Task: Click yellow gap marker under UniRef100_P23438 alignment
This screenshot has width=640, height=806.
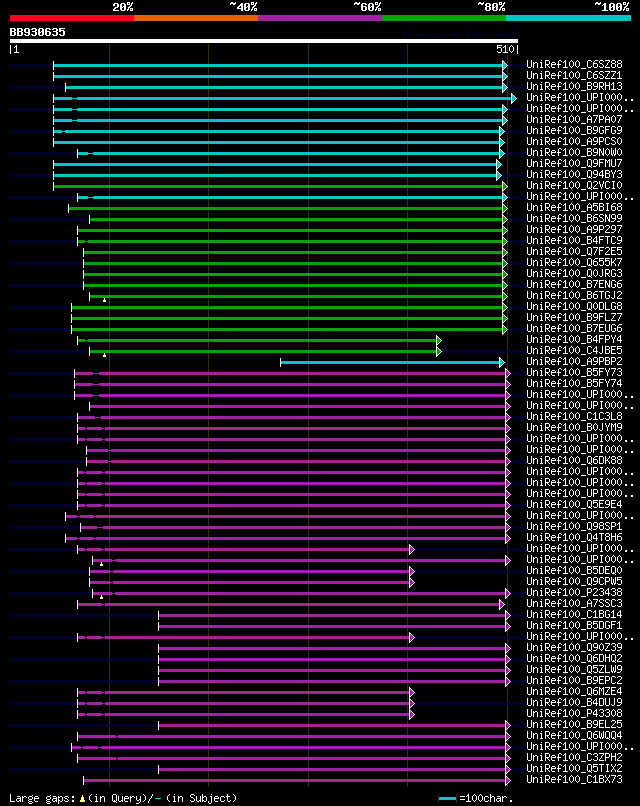Action: (101, 597)
